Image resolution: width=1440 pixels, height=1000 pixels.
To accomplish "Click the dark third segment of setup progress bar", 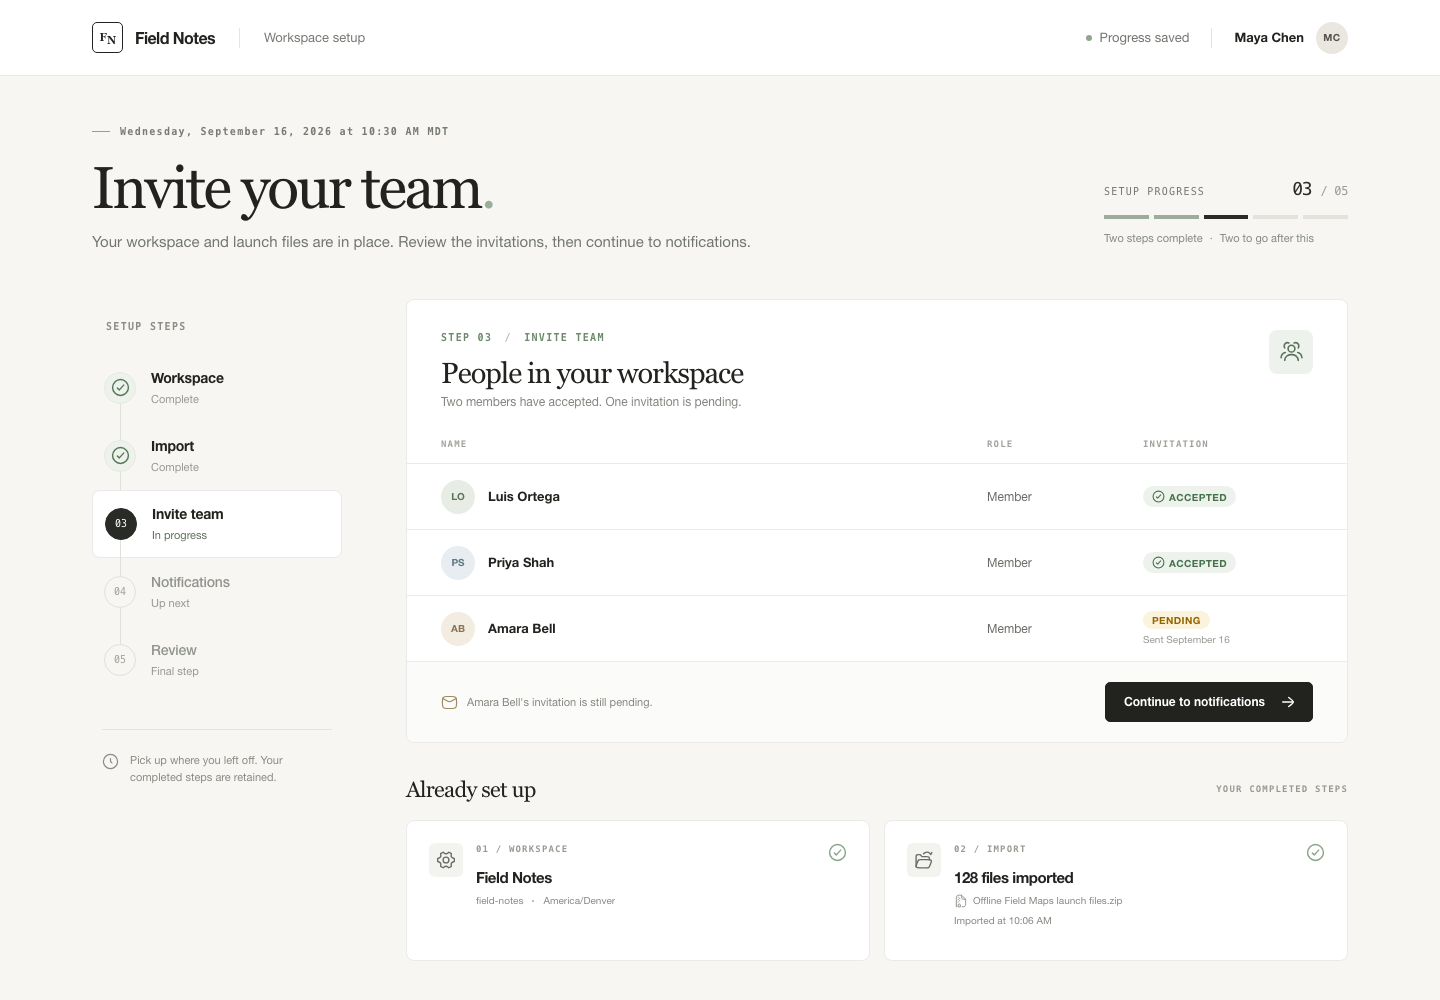I will pyautogui.click(x=1226, y=216).
